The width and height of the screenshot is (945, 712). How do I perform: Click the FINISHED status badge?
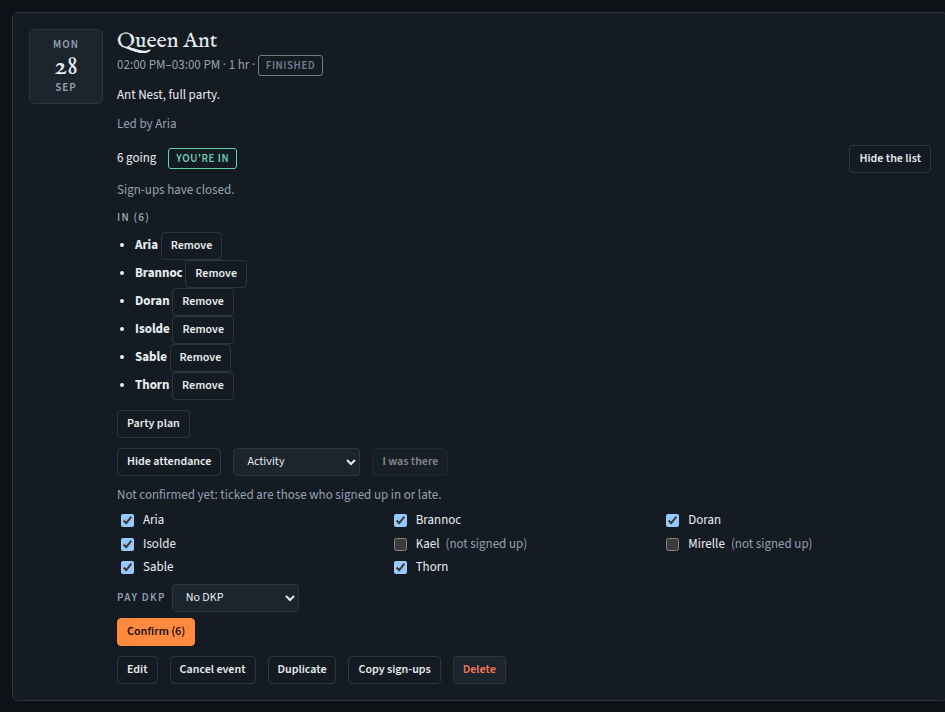pyautogui.click(x=290, y=66)
